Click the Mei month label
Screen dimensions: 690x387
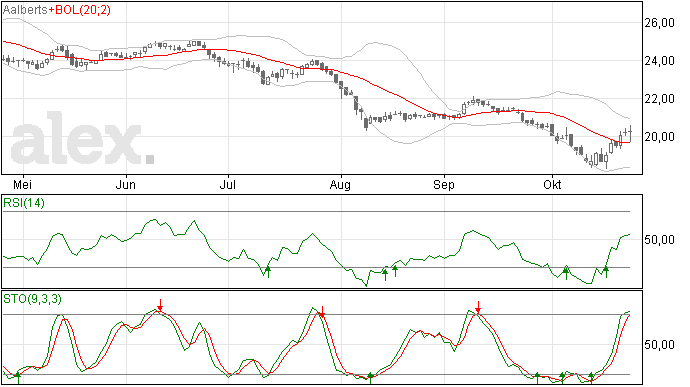(x=23, y=184)
